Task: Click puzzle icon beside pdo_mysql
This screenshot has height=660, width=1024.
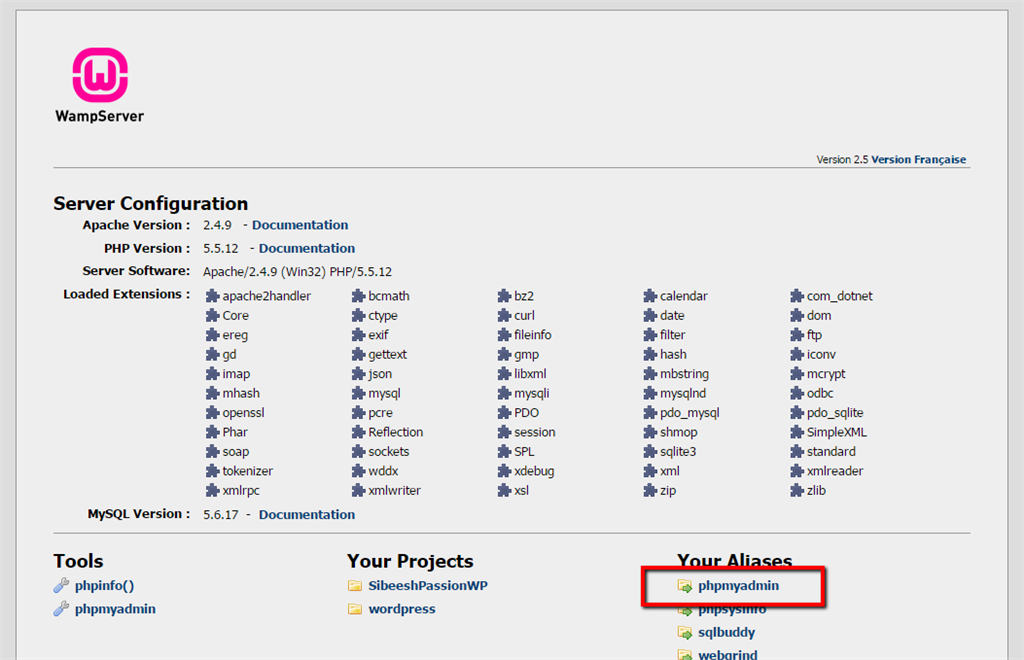Action: click(x=650, y=413)
